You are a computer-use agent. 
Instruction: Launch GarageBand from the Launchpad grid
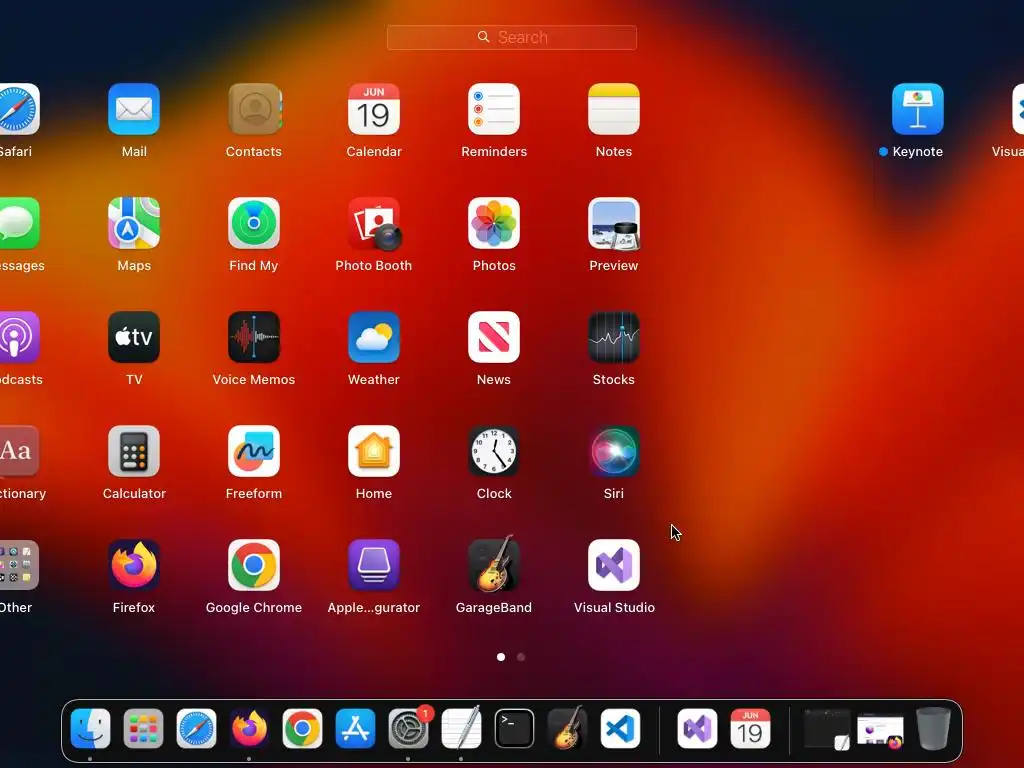point(494,564)
